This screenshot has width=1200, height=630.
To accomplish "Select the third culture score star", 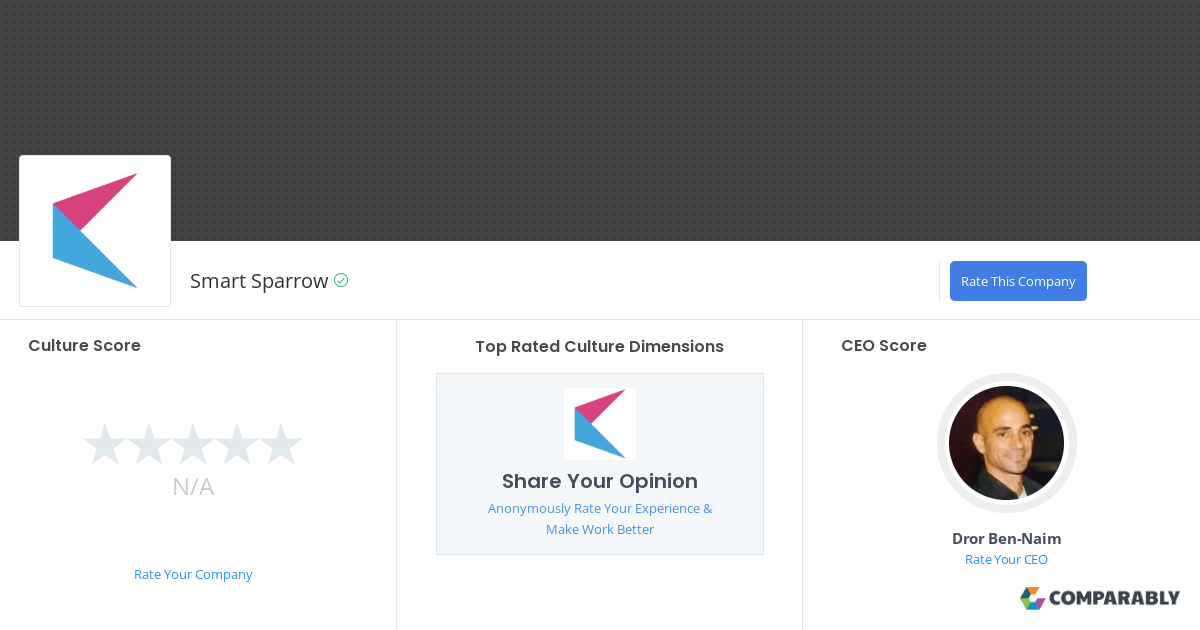I will 193,445.
